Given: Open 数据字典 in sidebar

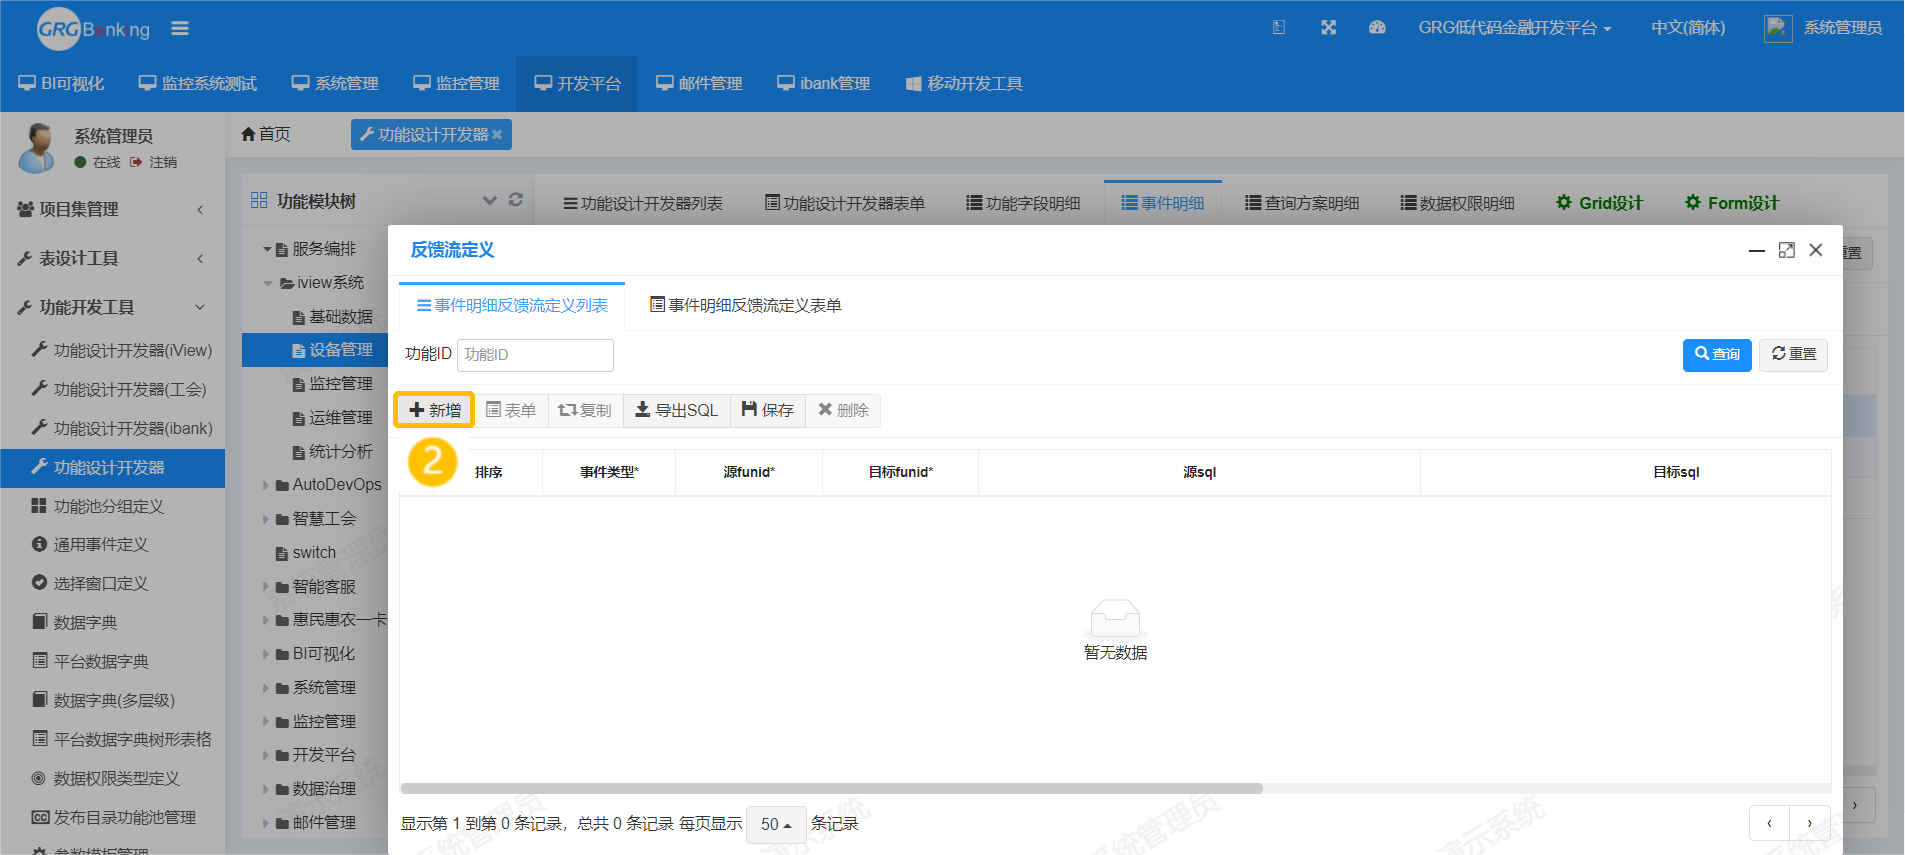Looking at the screenshot, I should click(75, 622).
